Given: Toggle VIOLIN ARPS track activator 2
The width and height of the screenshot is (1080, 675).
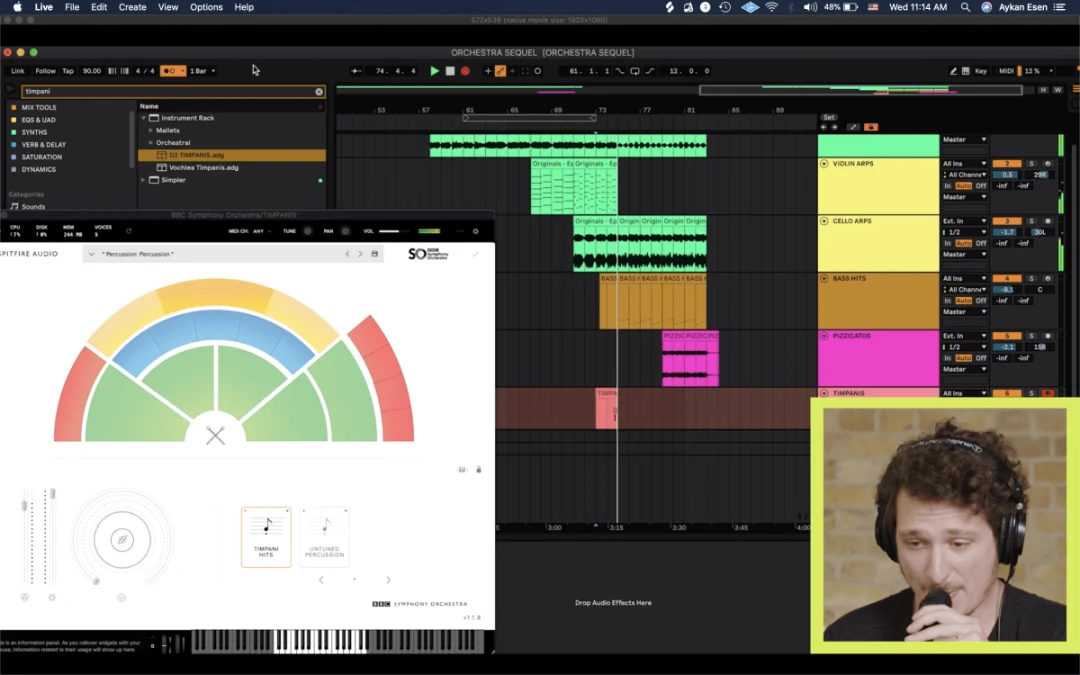Looking at the screenshot, I should coord(1007,164).
